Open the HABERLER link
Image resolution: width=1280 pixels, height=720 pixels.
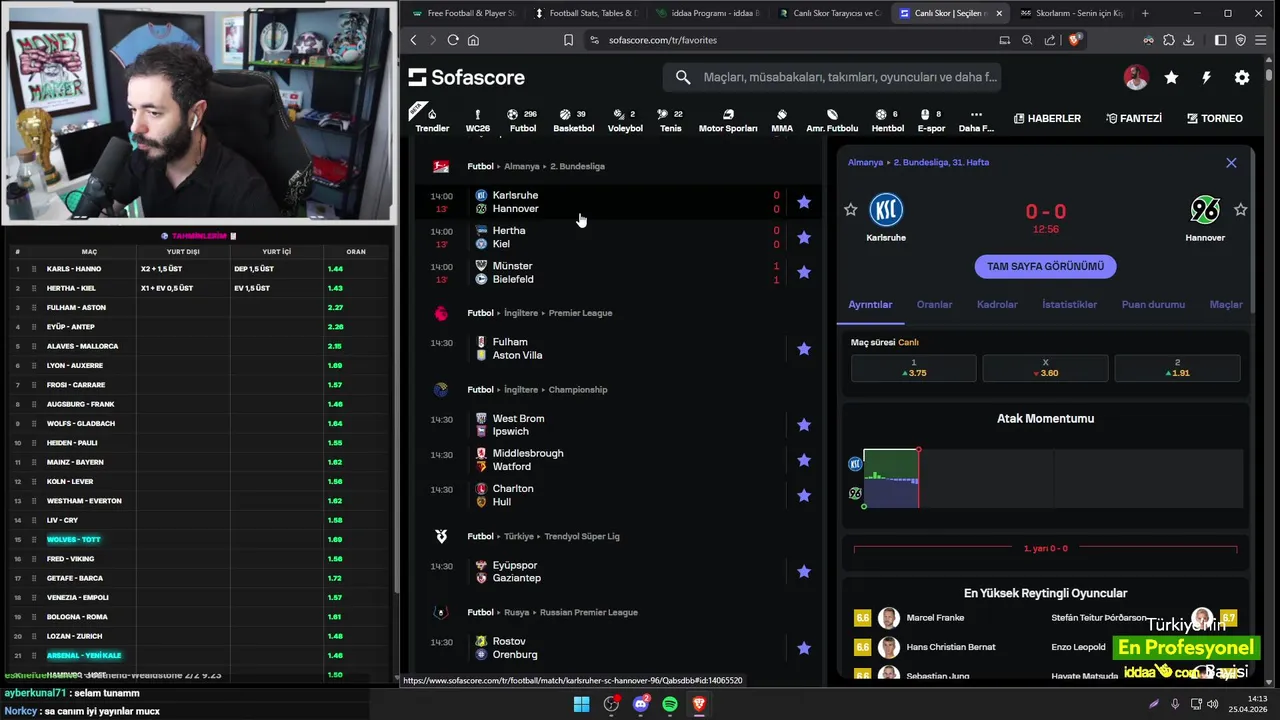[1047, 118]
